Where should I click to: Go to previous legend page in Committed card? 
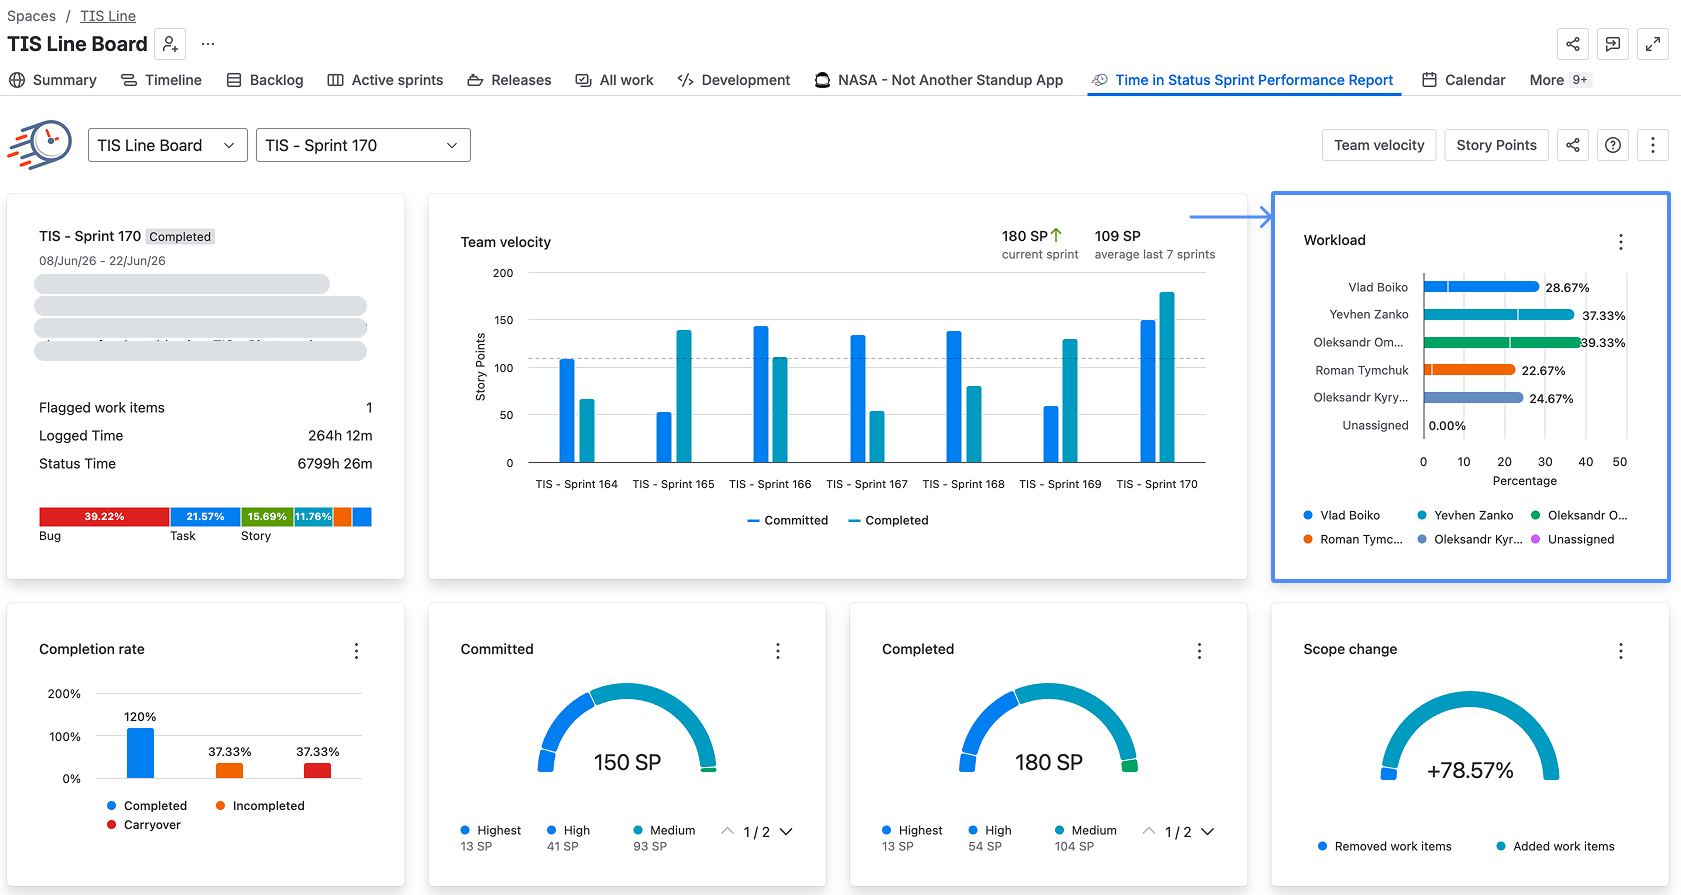click(727, 831)
